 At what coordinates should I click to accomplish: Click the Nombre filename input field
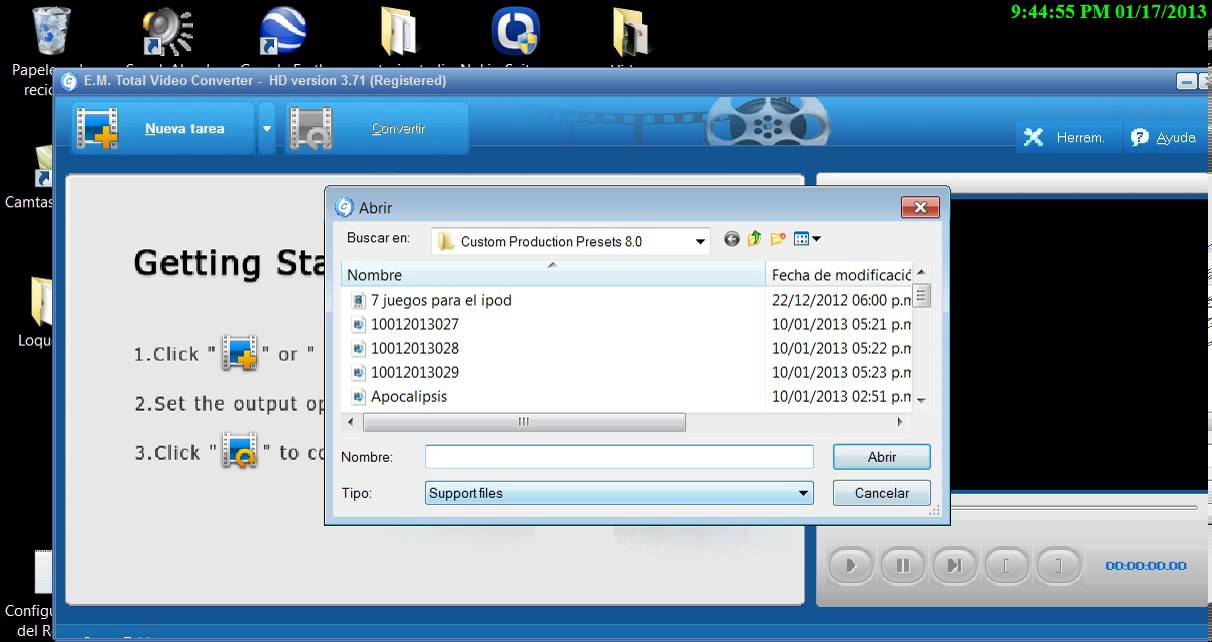[619, 457]
